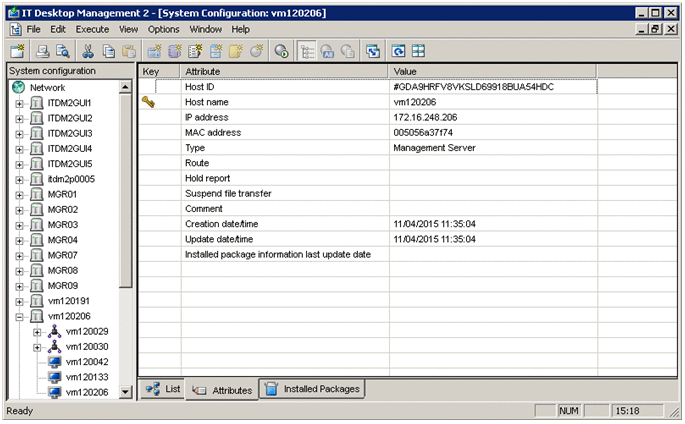
Task: Click the Paste clipboard icon
Action: pos(127,50)
